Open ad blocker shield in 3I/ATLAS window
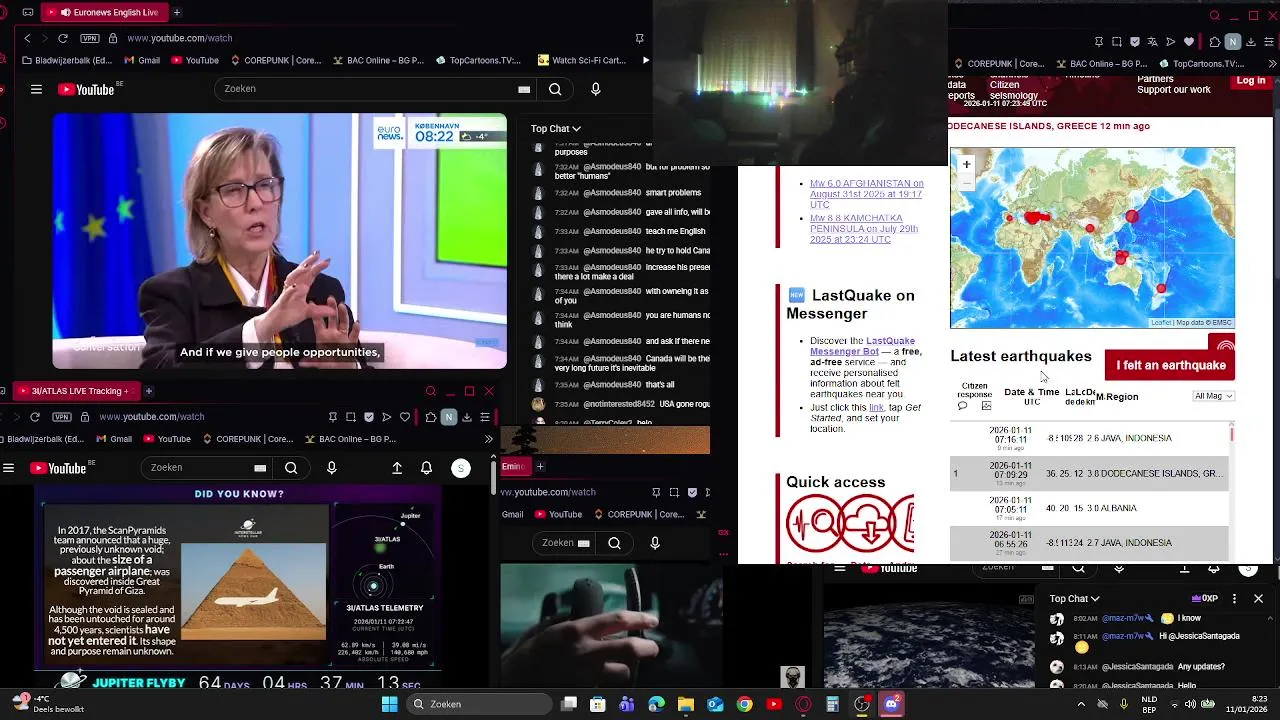 [x=369, y=417]
